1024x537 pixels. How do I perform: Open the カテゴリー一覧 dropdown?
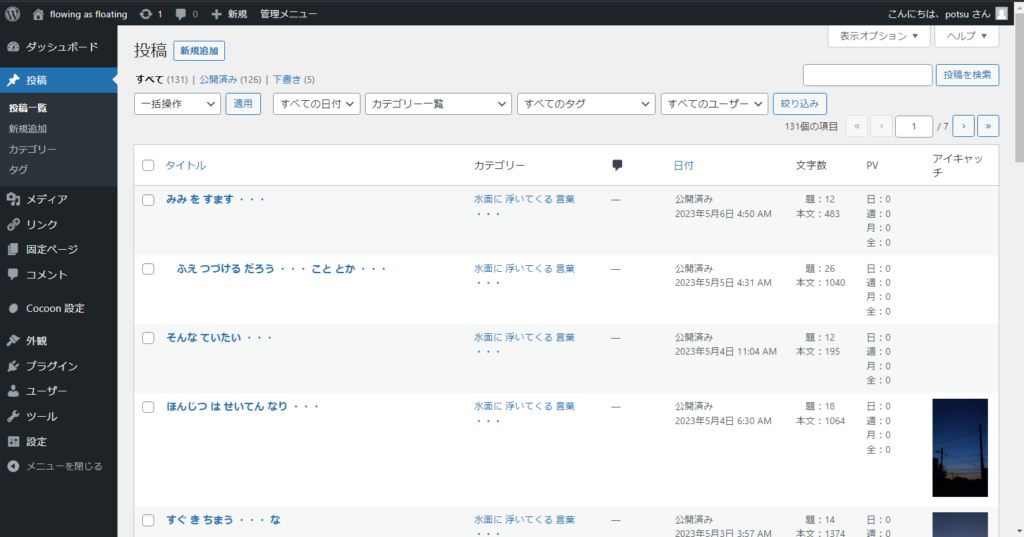438,104
